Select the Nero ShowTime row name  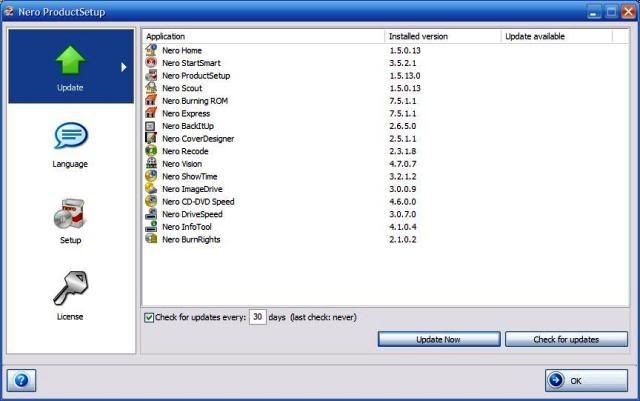tap(190, 176)
